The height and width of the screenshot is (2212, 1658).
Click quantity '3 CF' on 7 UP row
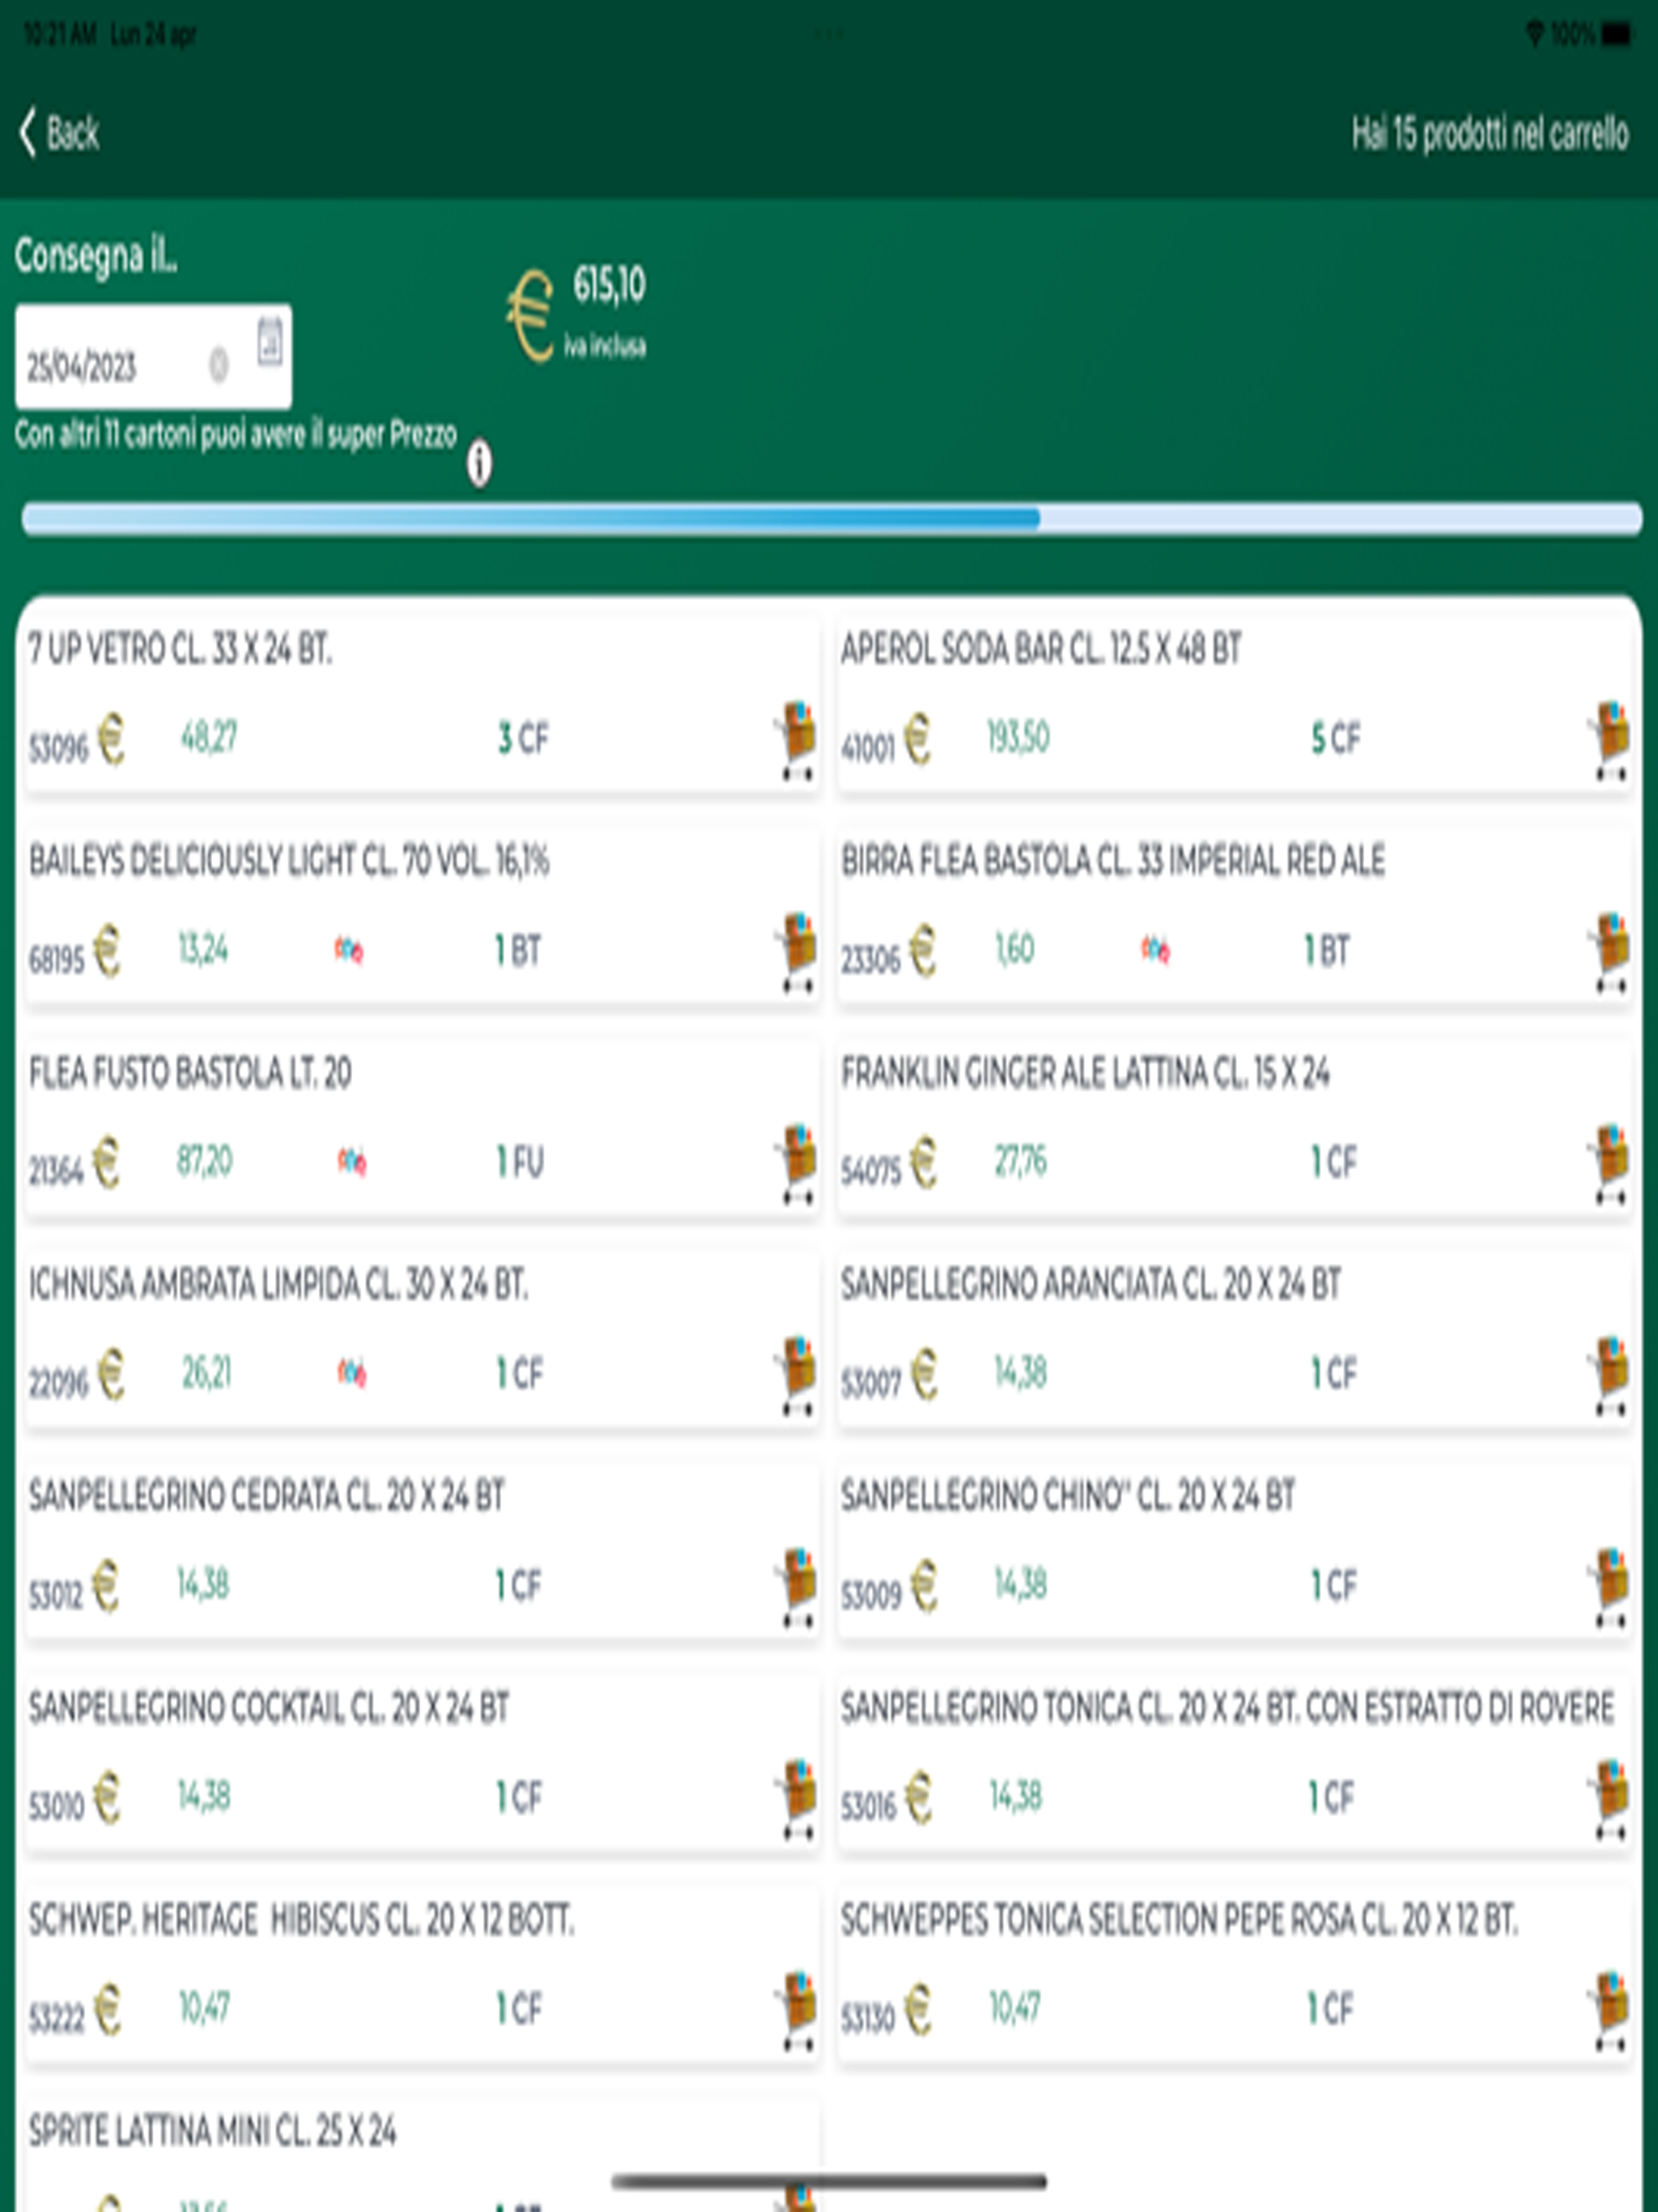[523, 738]
